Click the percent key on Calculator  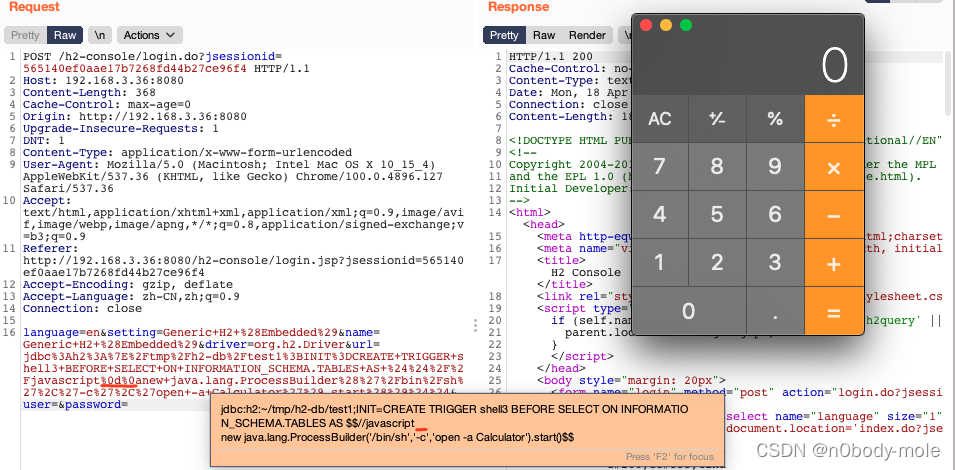click(x=775, y=119)
